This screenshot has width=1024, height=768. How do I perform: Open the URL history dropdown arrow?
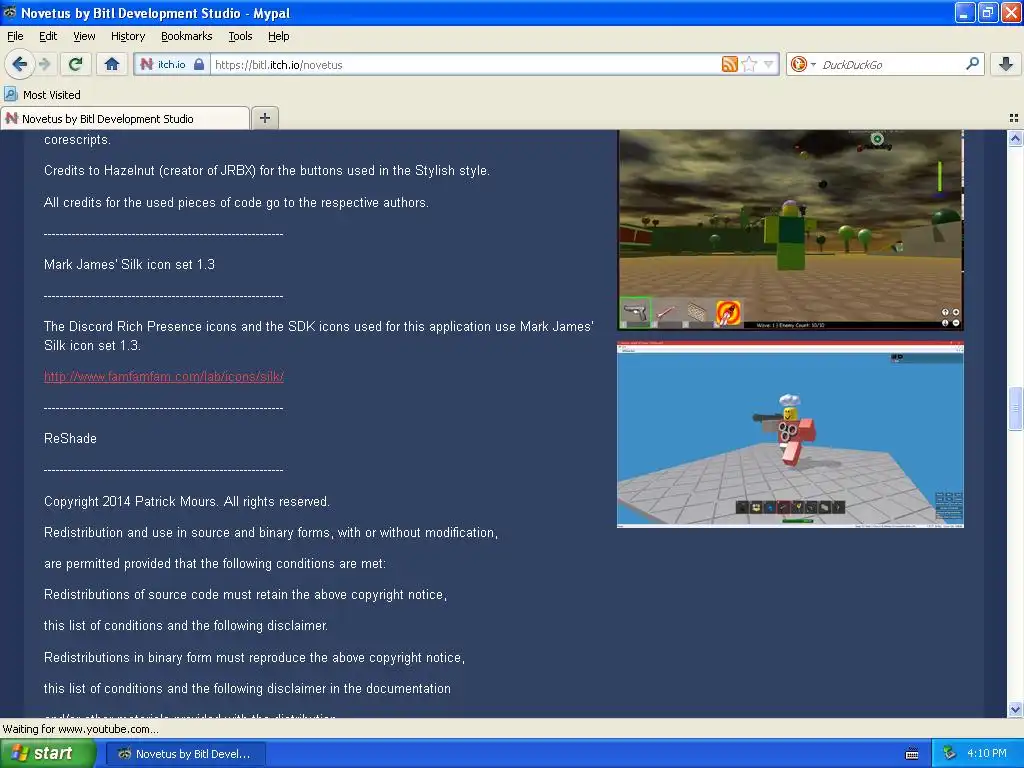tap(769, 64)
